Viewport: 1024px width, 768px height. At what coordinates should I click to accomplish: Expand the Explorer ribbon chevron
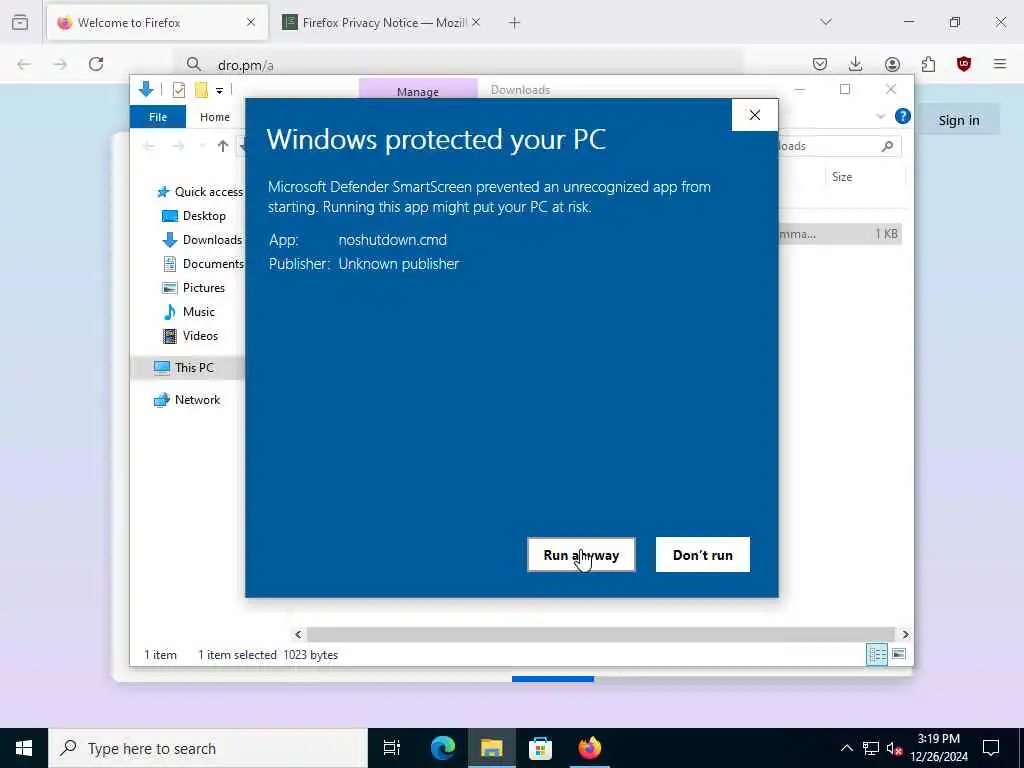point(880,117)
